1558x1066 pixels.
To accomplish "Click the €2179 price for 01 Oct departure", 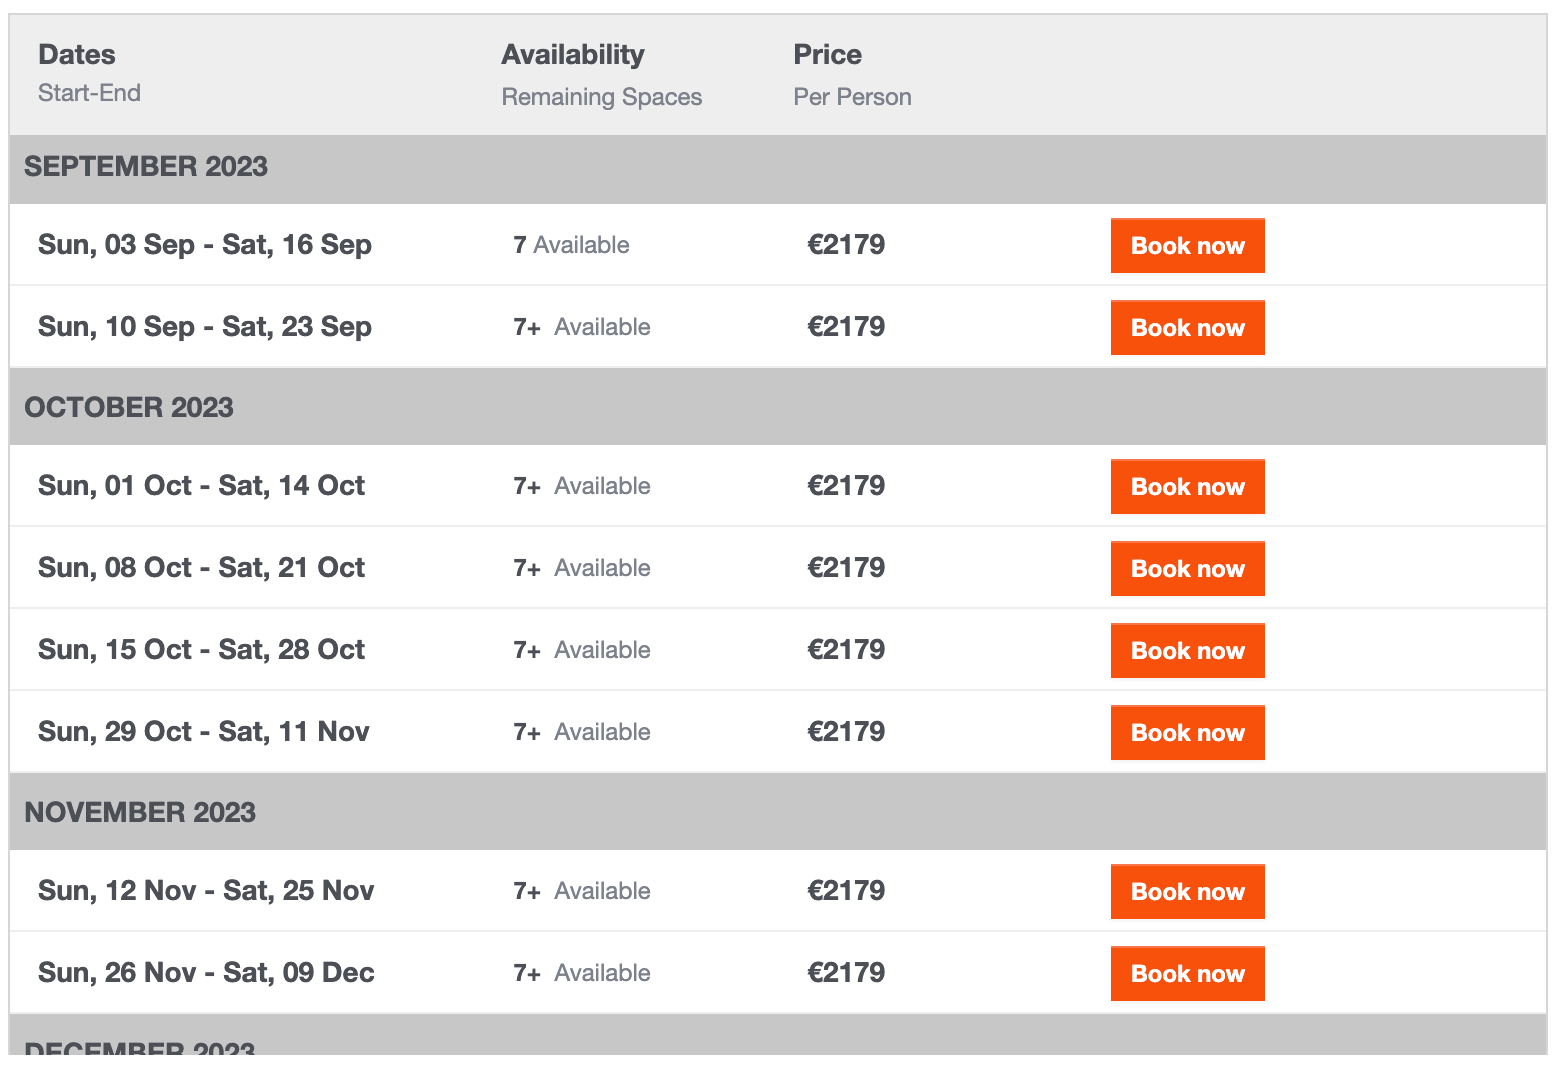I will [846, 486].
